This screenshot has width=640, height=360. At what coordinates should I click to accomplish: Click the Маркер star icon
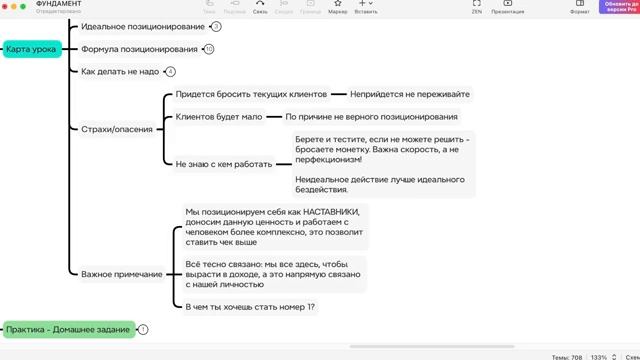(338, 3)
